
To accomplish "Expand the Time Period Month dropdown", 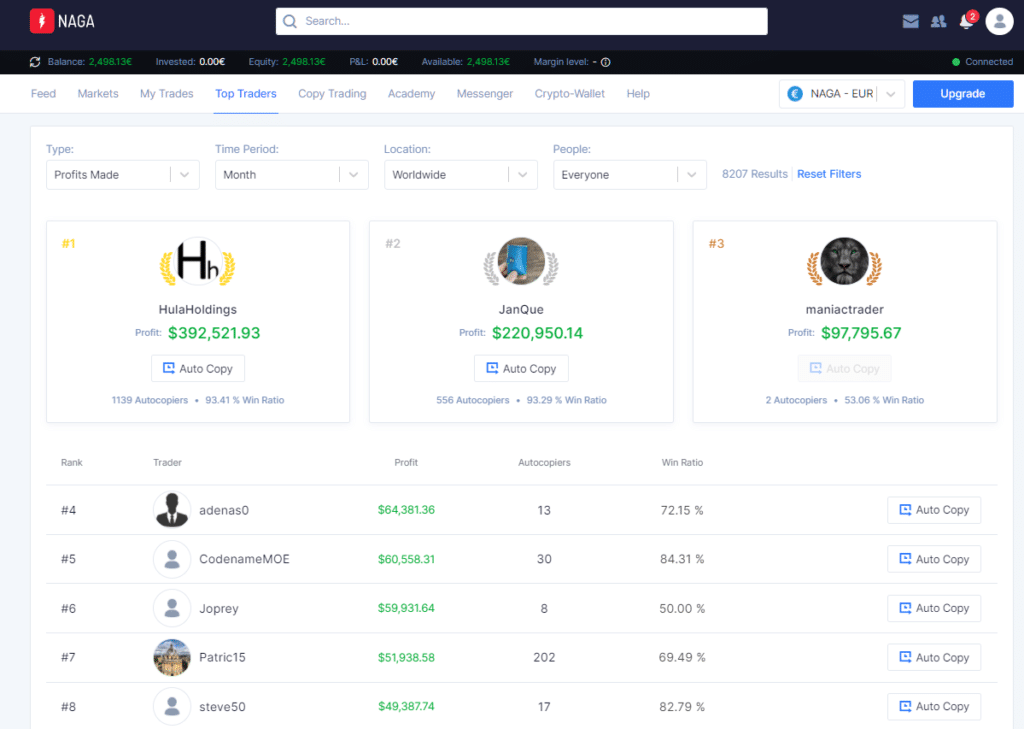I will point(291,174).
